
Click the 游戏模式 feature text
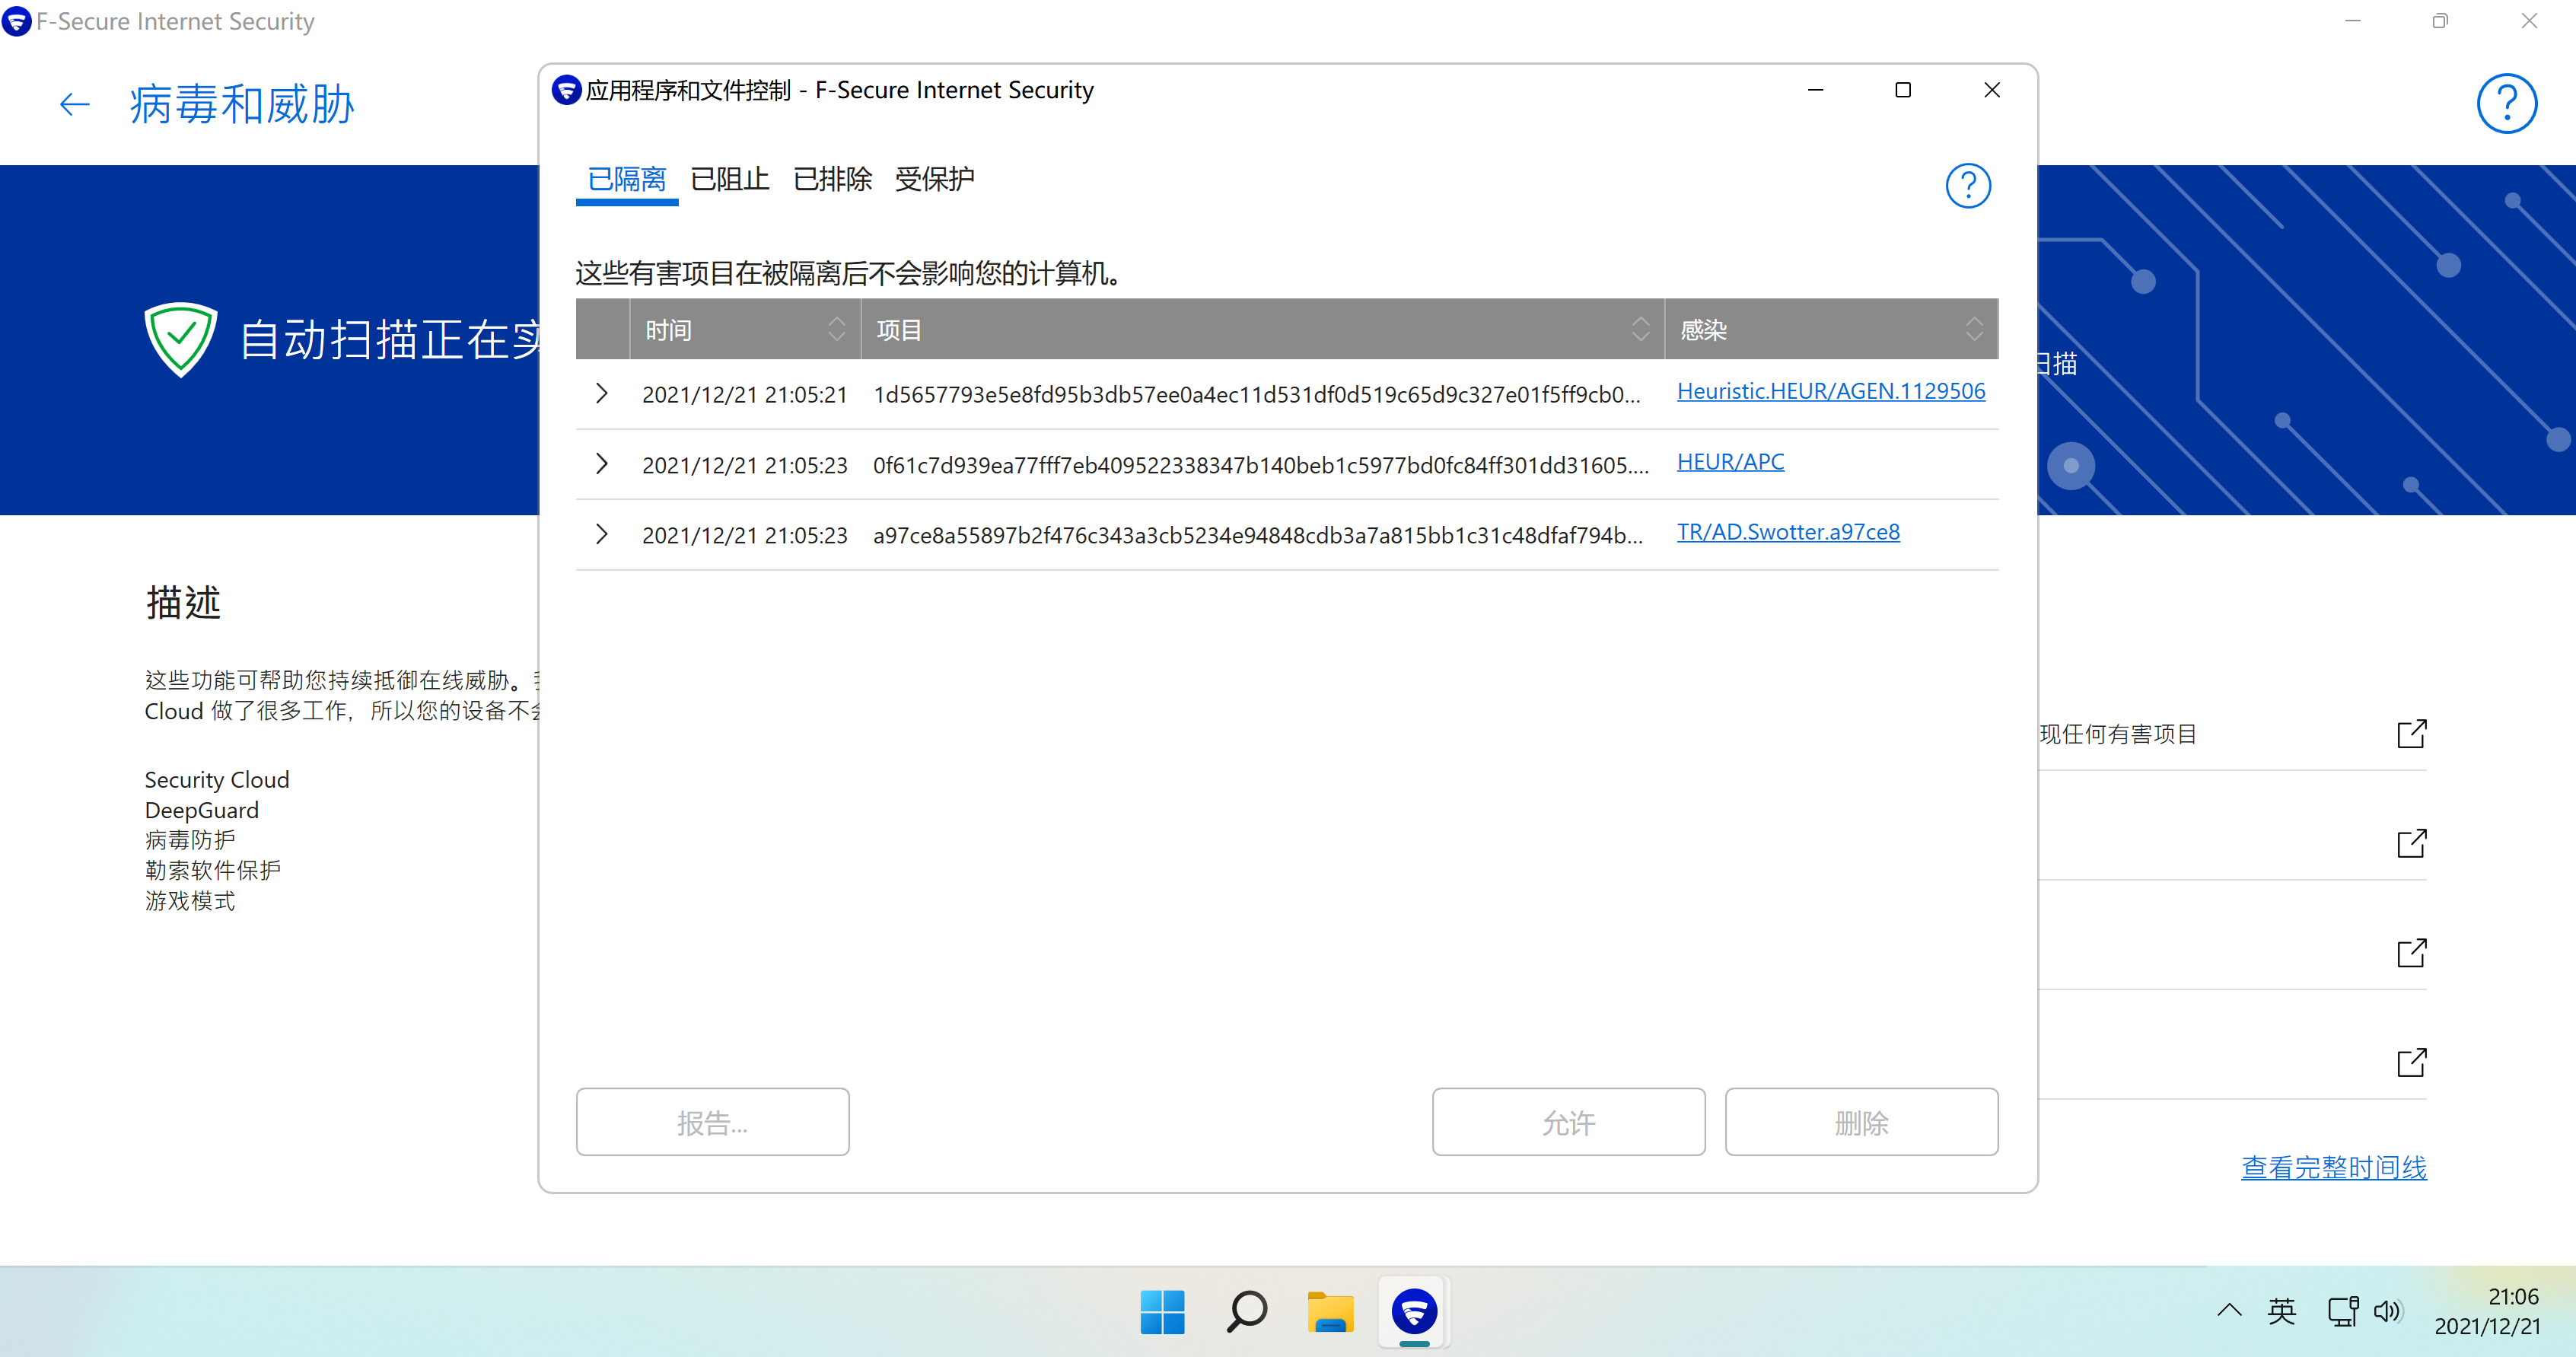(x=189, y=901)
